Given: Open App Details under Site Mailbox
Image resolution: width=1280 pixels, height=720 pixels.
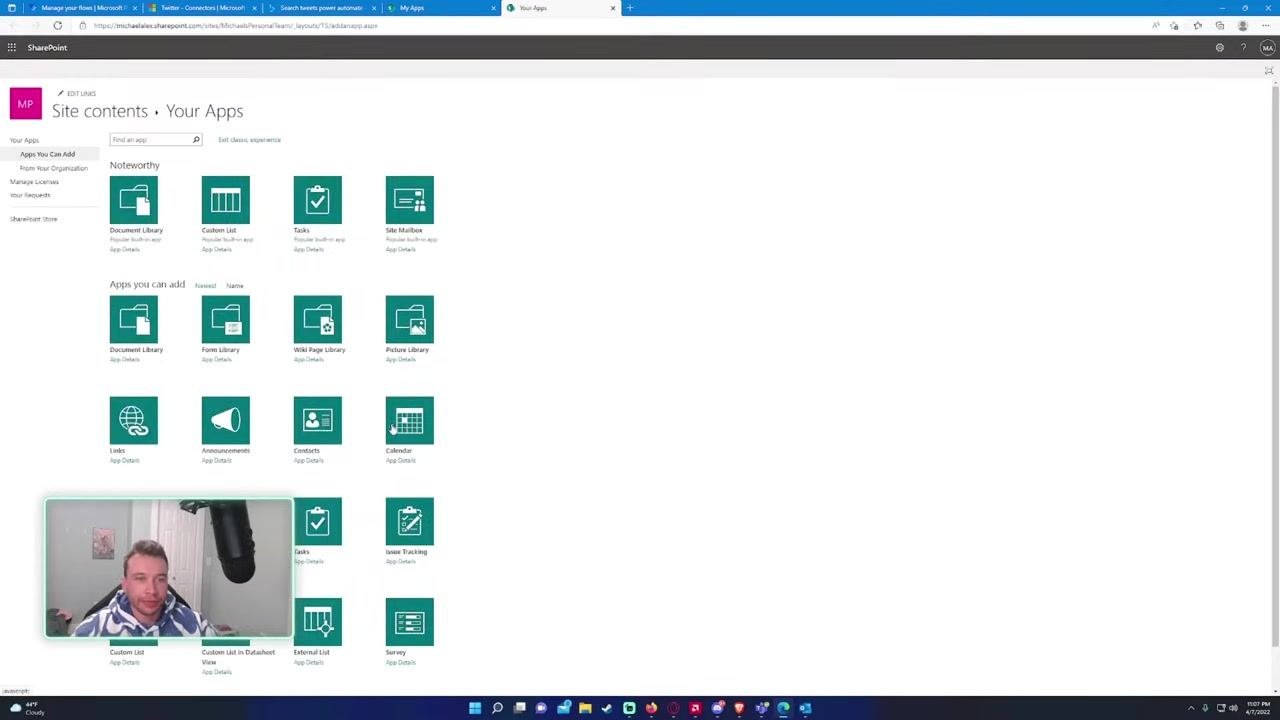Looking at the screenshot, I should [400, 249].
